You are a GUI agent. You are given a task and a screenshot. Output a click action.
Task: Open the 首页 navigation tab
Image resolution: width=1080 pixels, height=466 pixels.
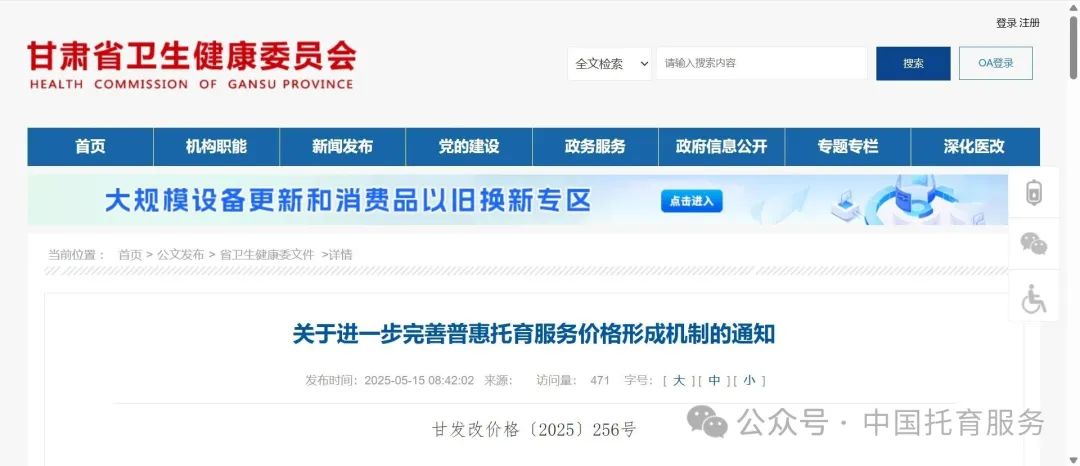click(x=90, y=147)
